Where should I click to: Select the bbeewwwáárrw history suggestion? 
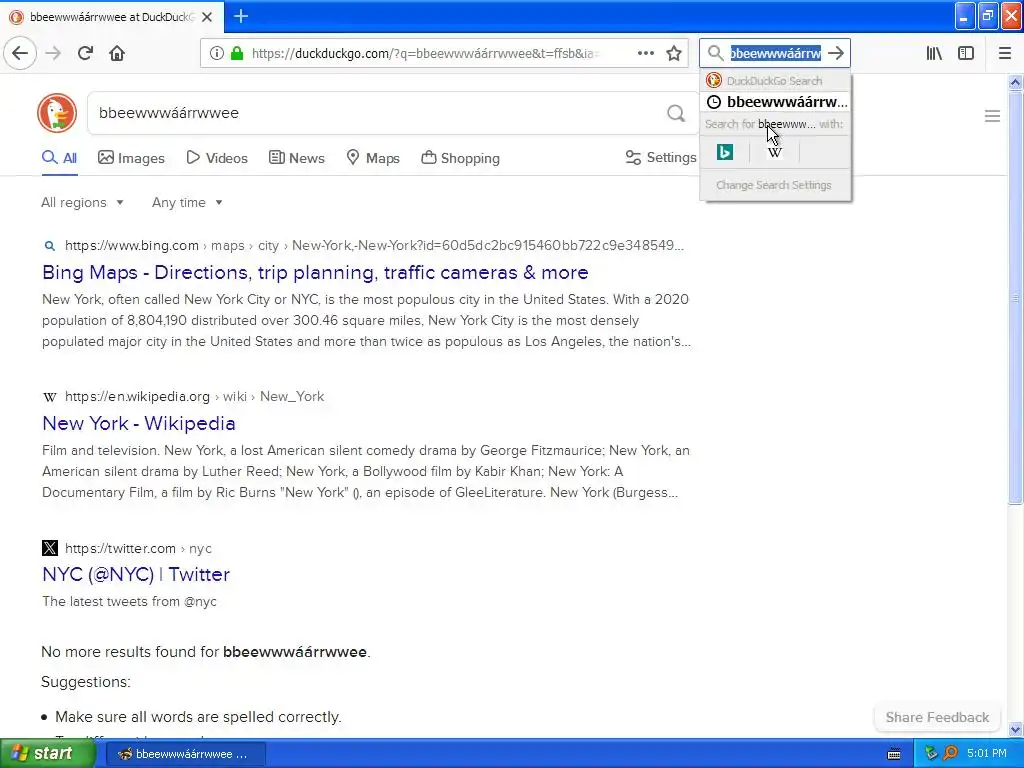click(x=776, y=102)
